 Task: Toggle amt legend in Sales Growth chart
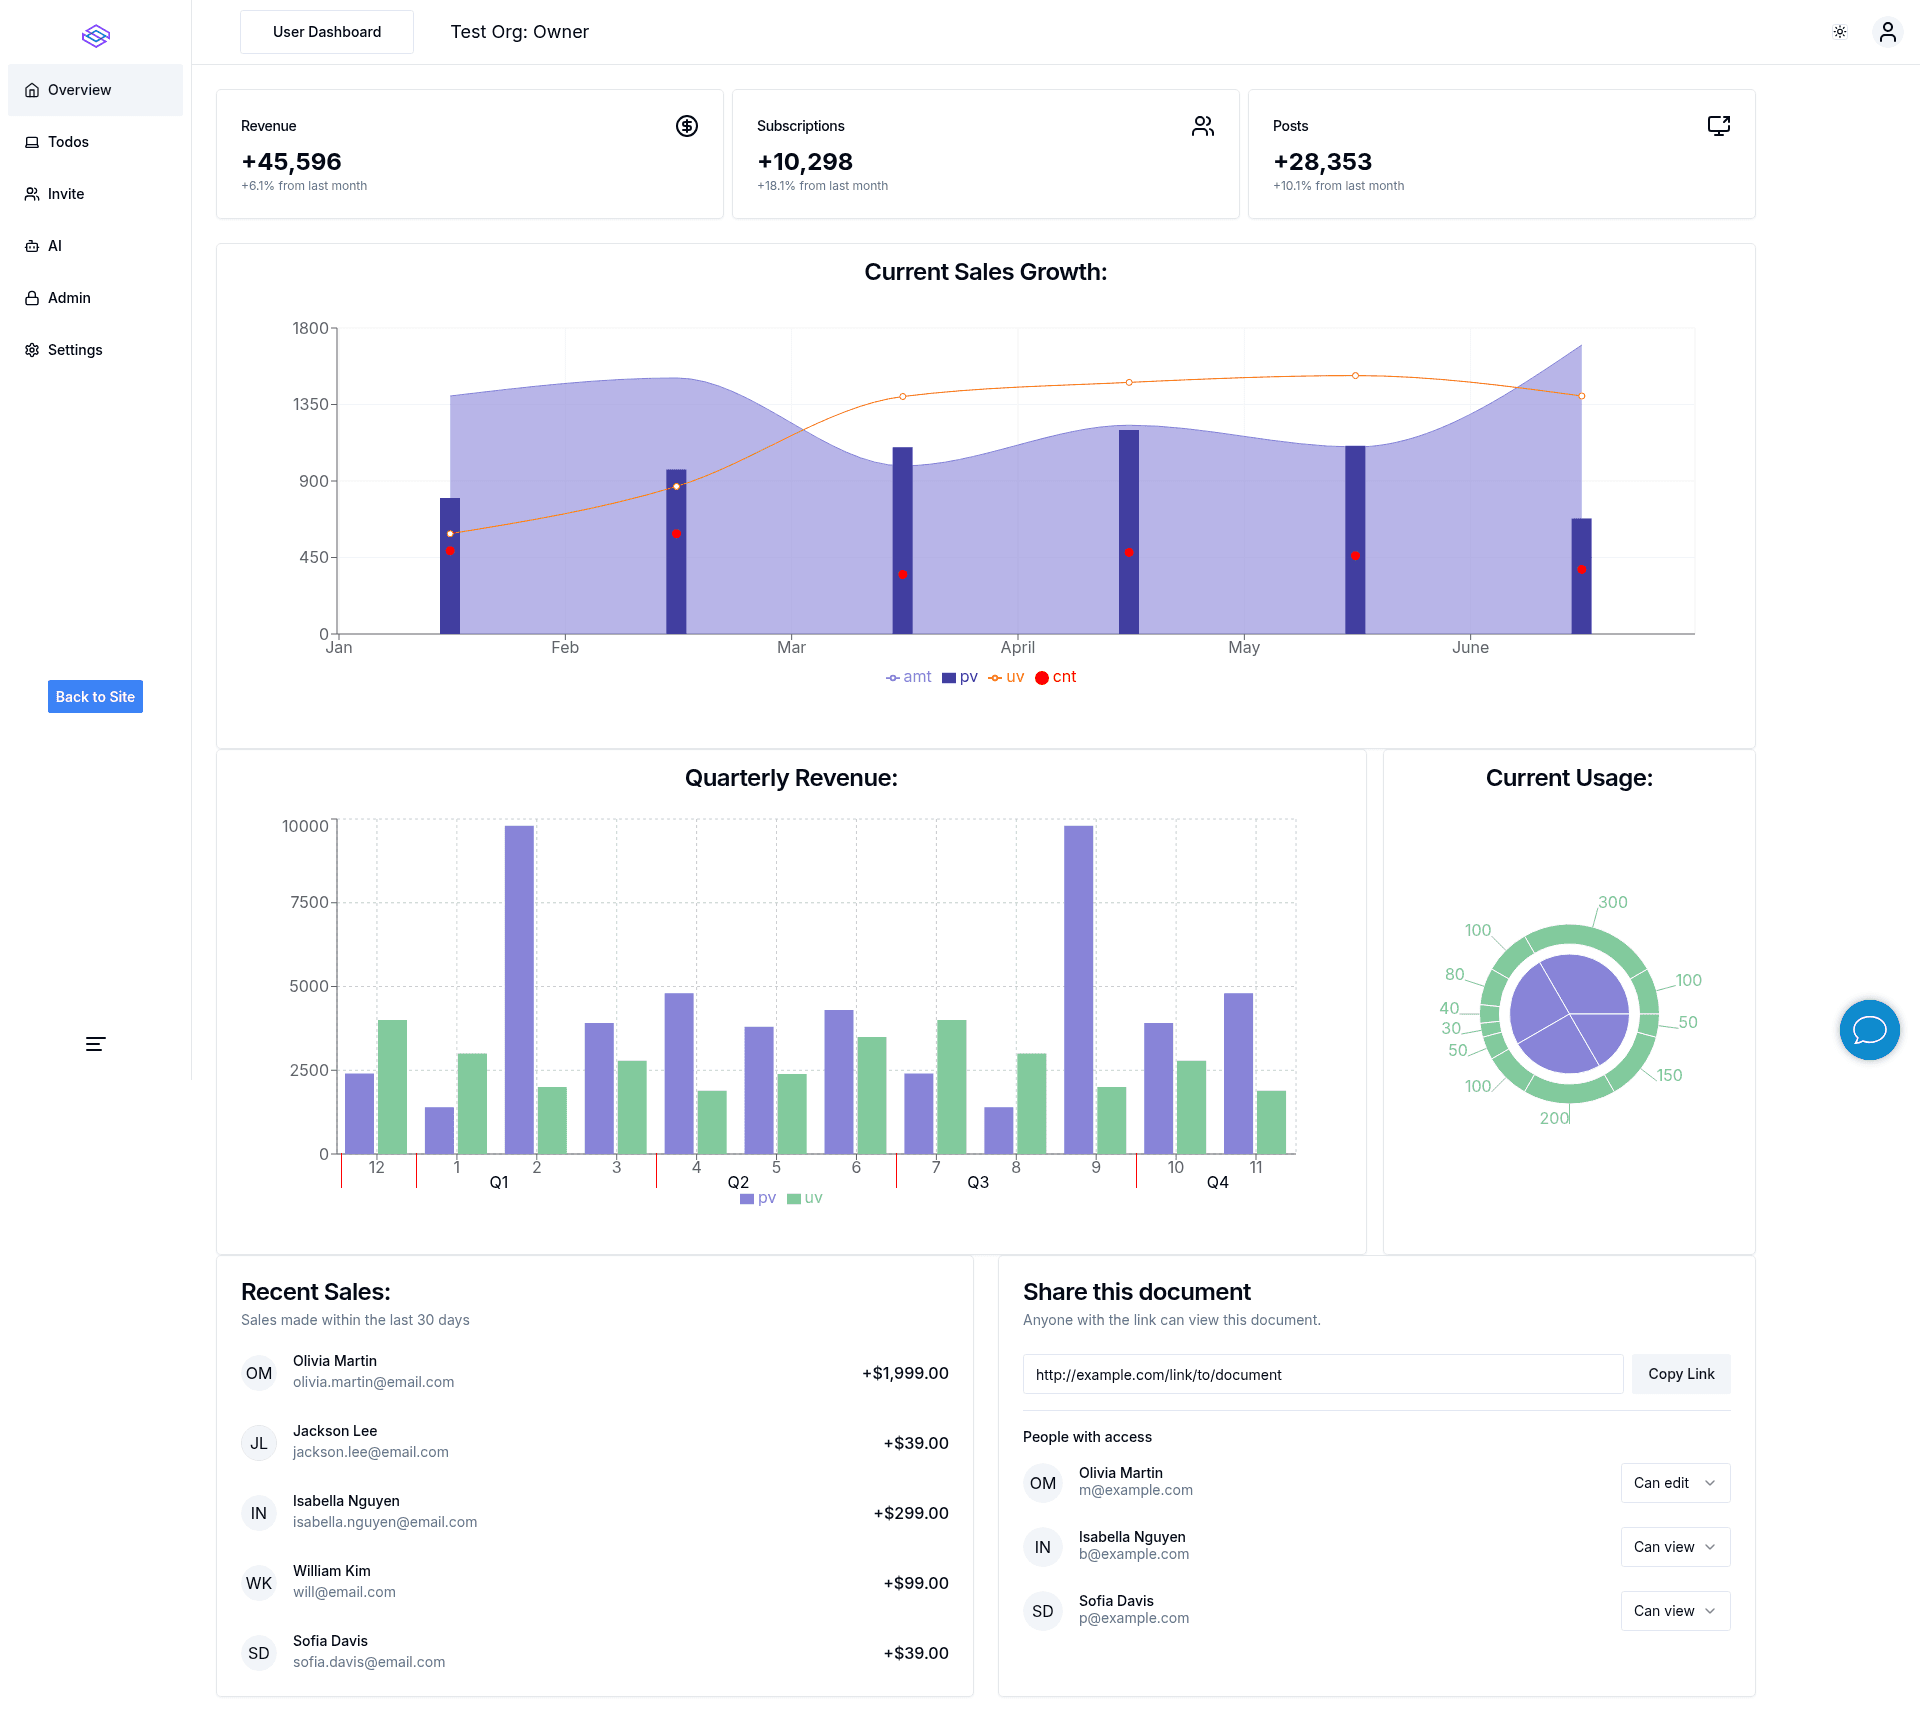coord(908,677)
